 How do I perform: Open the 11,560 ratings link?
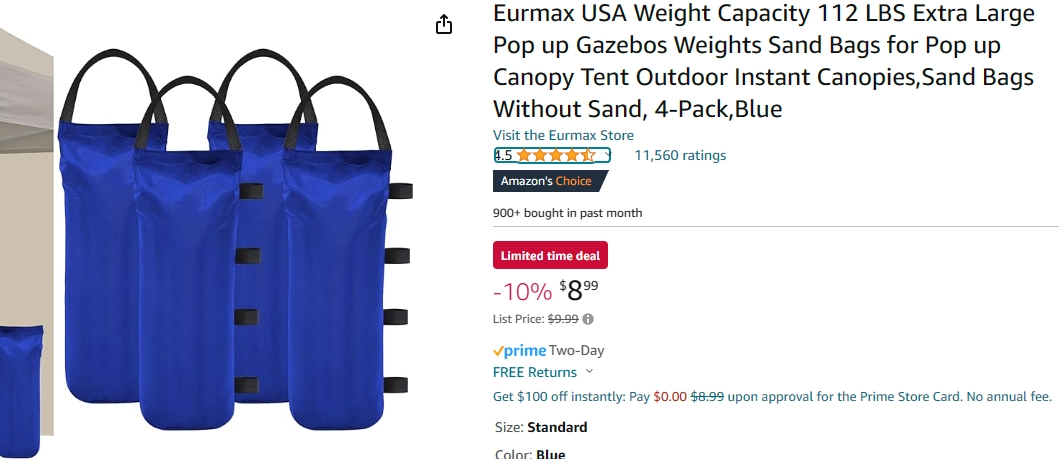(680, 155)
